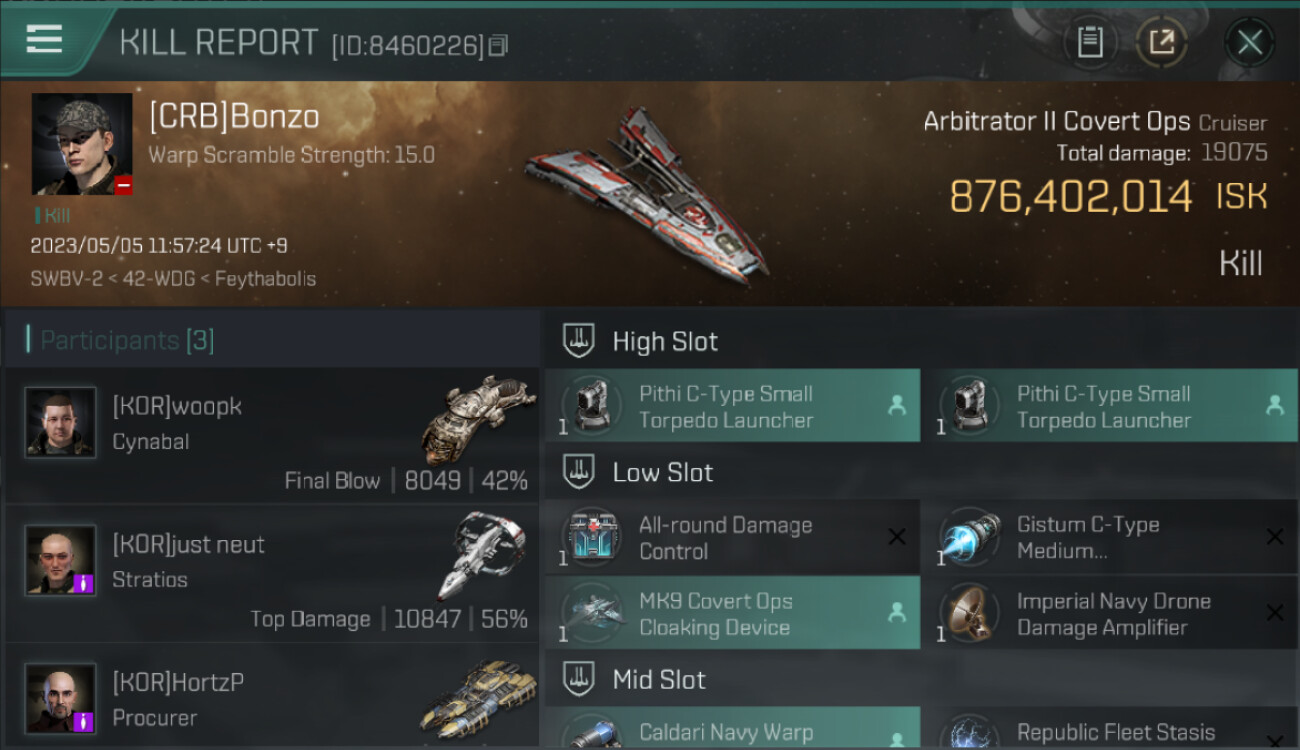Click X next to Gistum C-Type Medium module
1300x750 pixels.
pos(1274,537)
